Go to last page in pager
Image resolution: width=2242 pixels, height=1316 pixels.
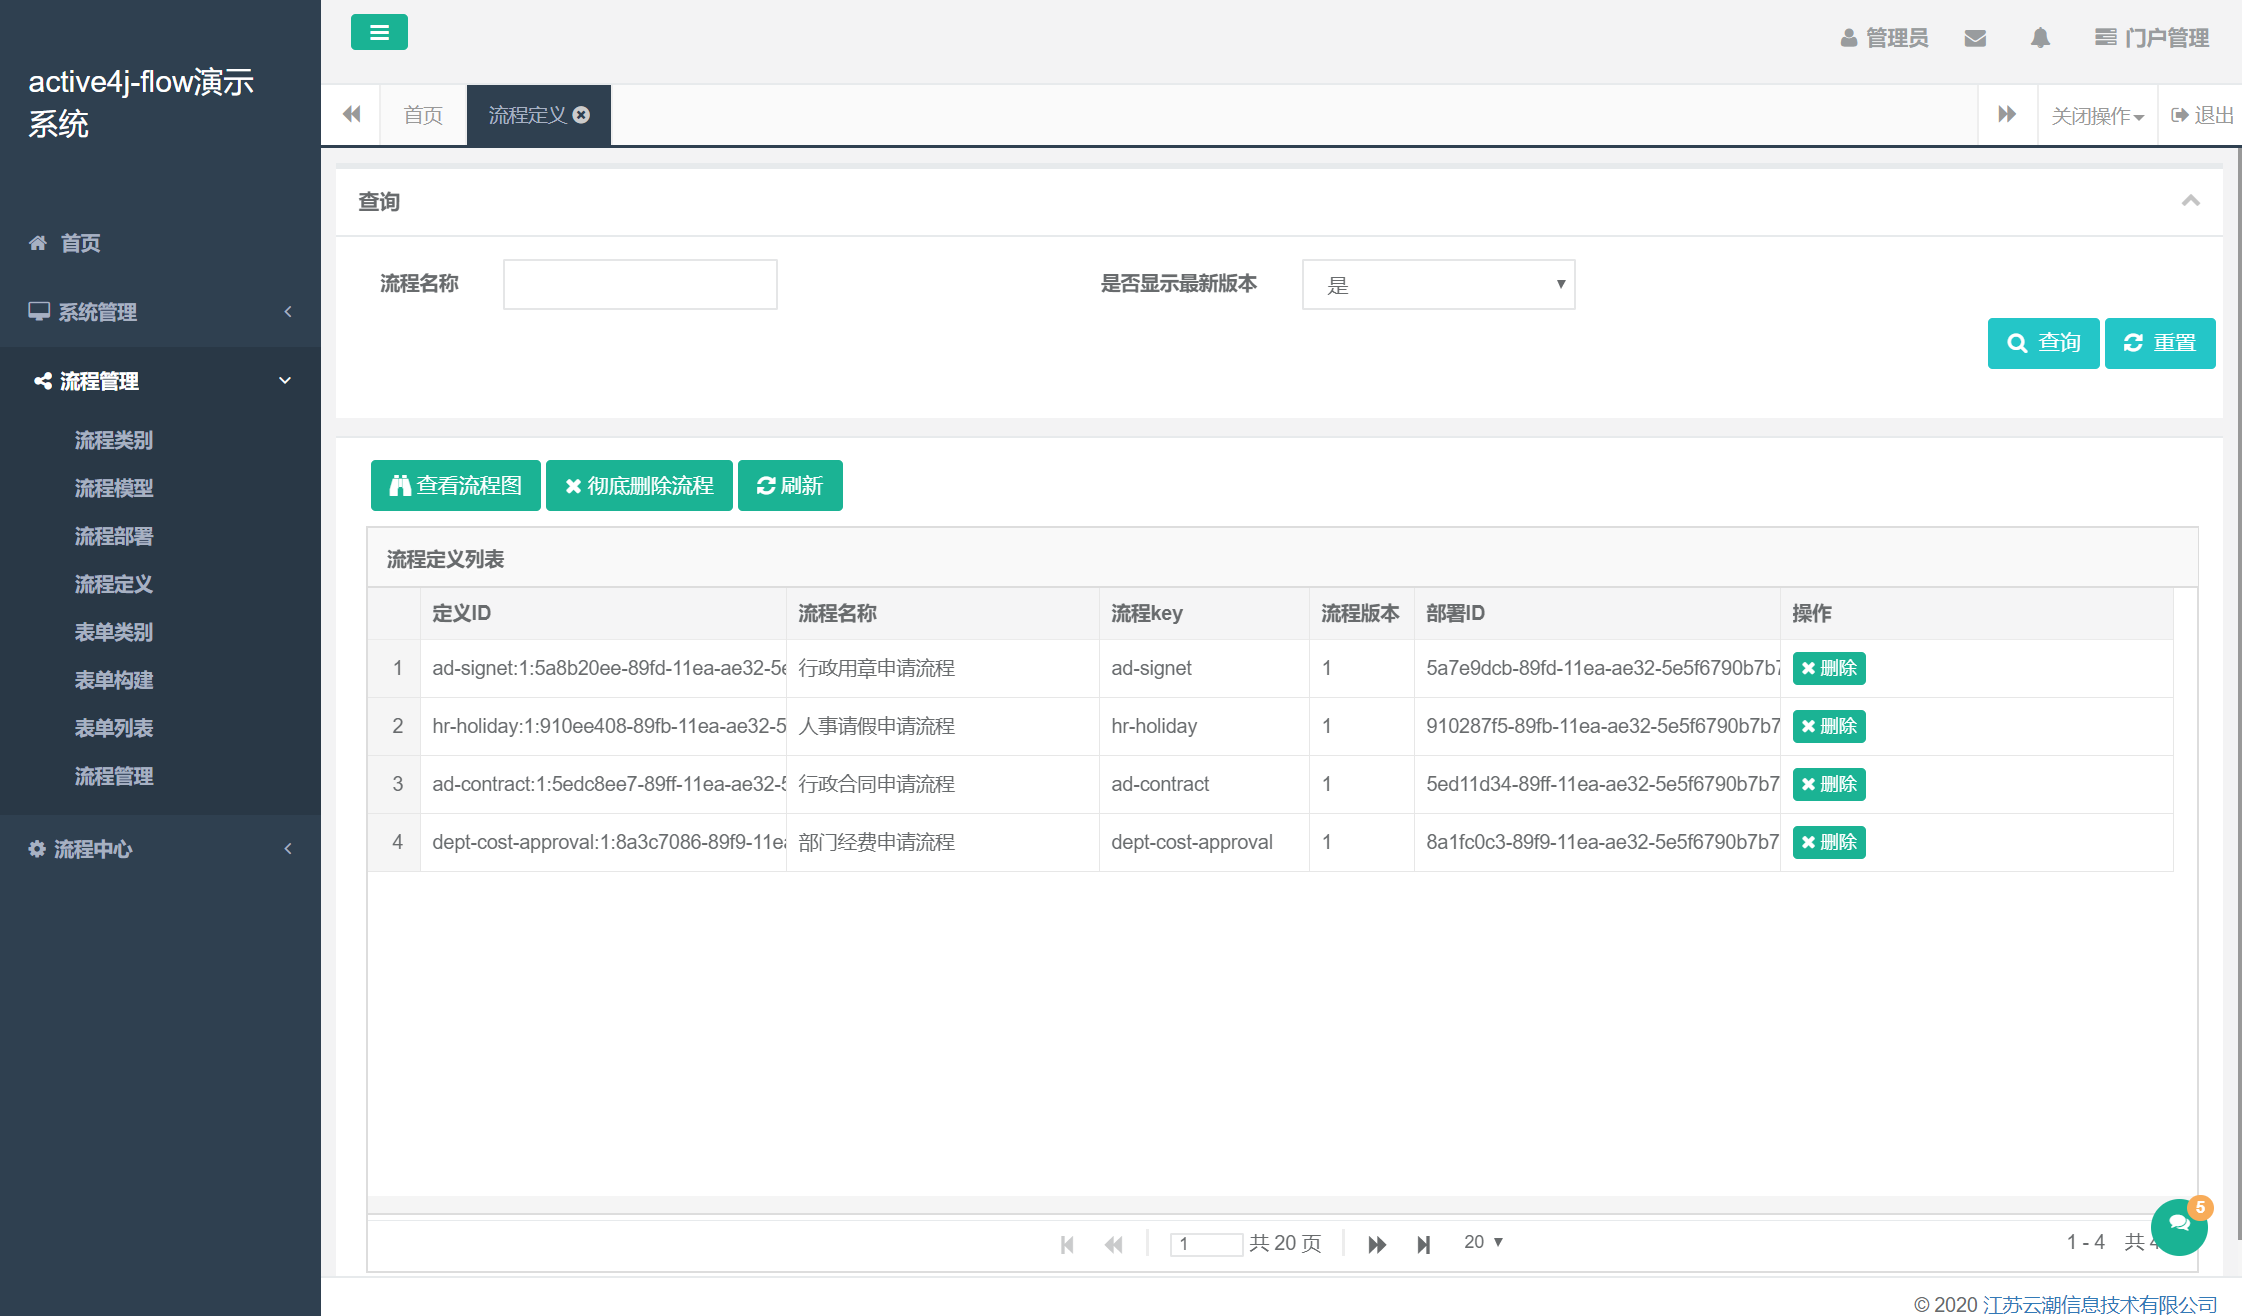(x=1424, y=1244)
